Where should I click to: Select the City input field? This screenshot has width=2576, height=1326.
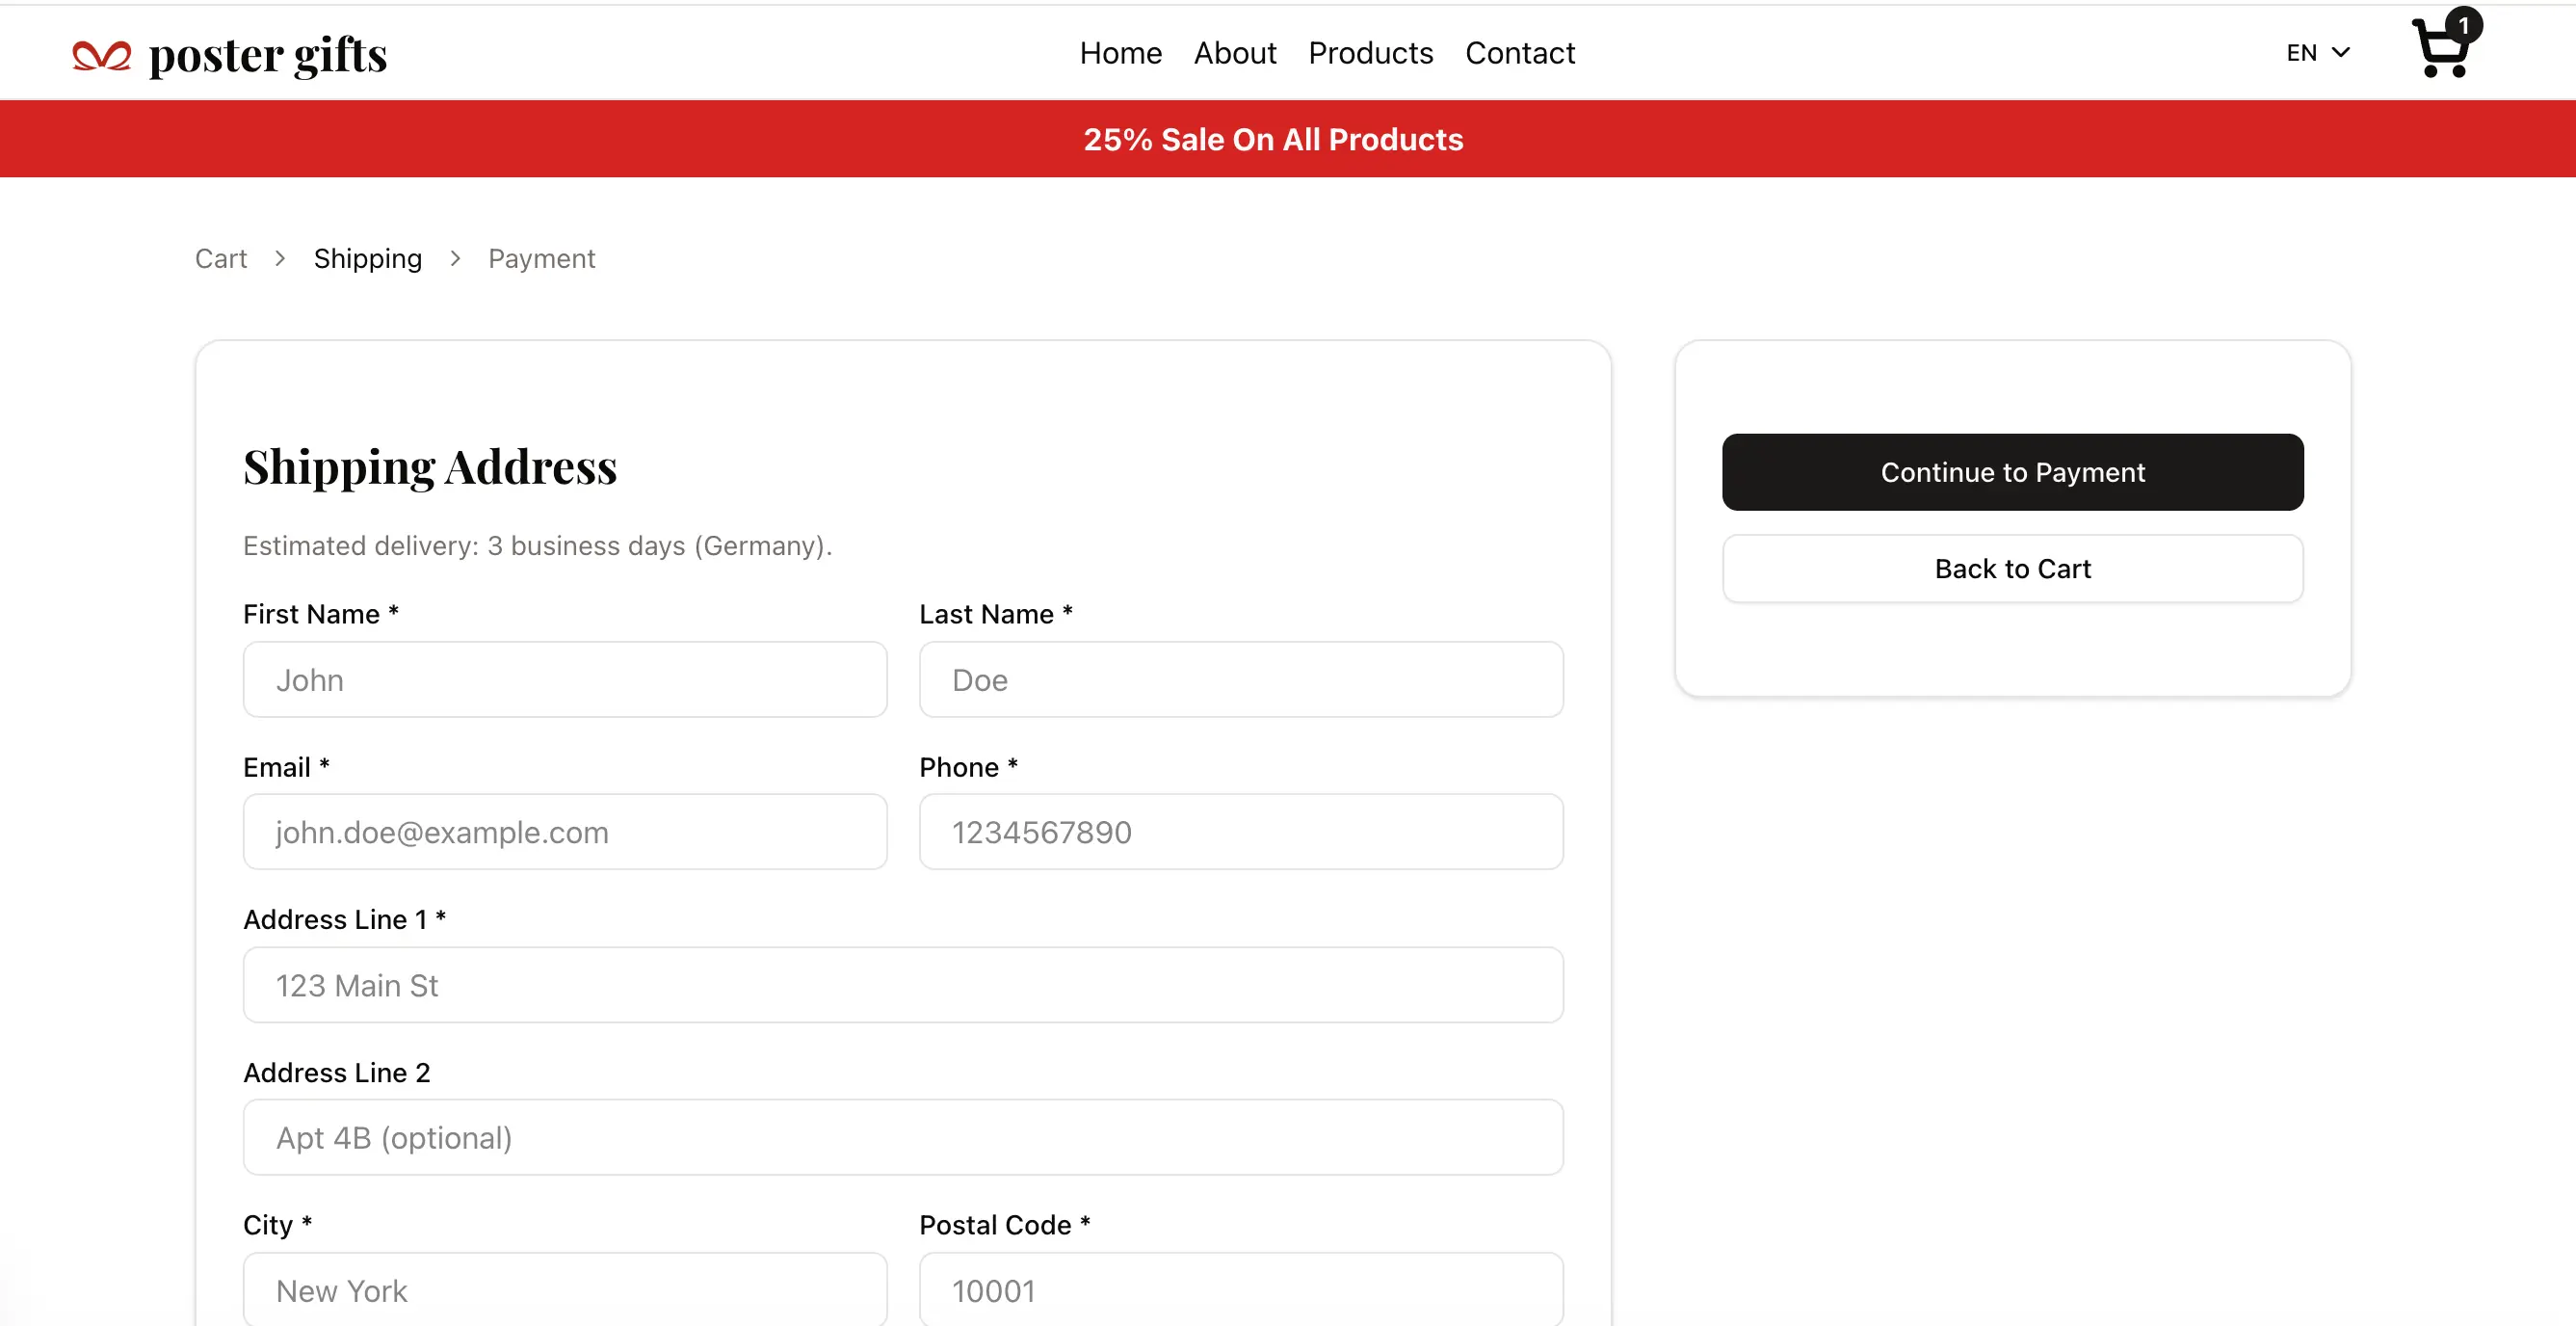tap(564, 1290)
